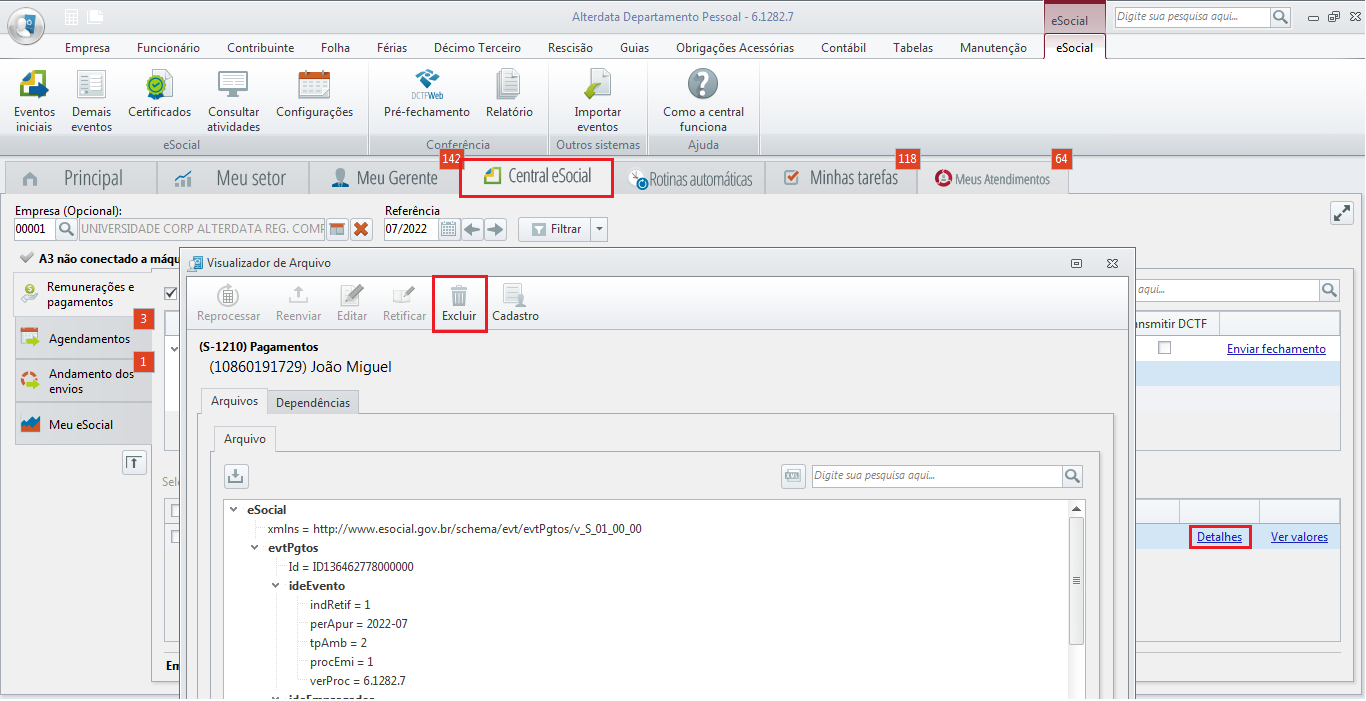Open the Como a central funciona help
The width and height of the screenshot is (1366, 701).
(703, 100)
